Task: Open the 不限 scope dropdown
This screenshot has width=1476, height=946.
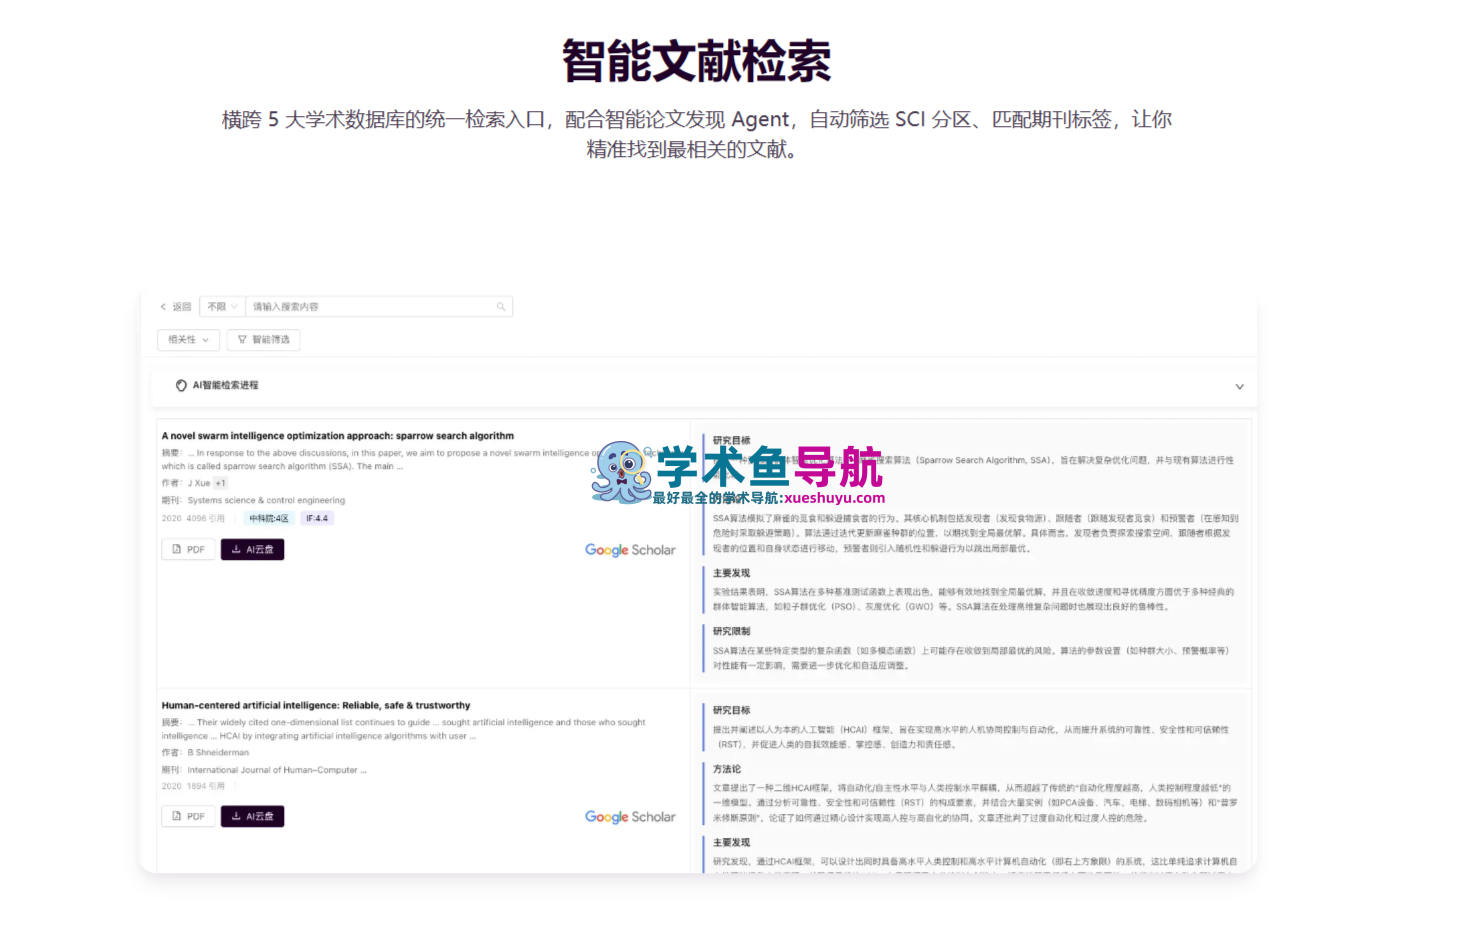Action: (x=221, y=306)
